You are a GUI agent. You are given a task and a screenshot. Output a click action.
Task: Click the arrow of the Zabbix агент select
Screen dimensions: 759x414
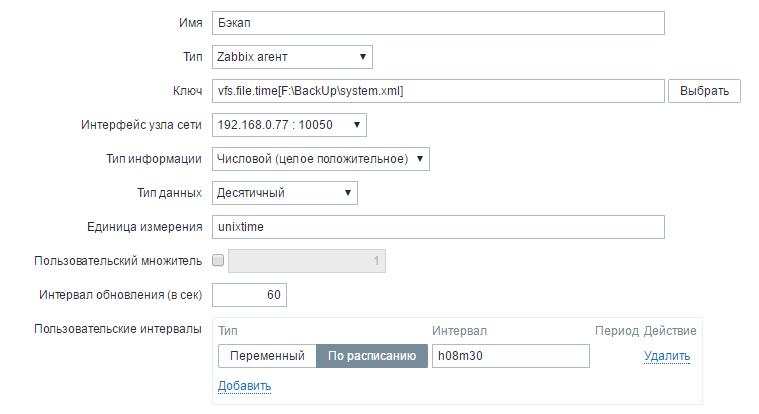click(x=362, y=57)
